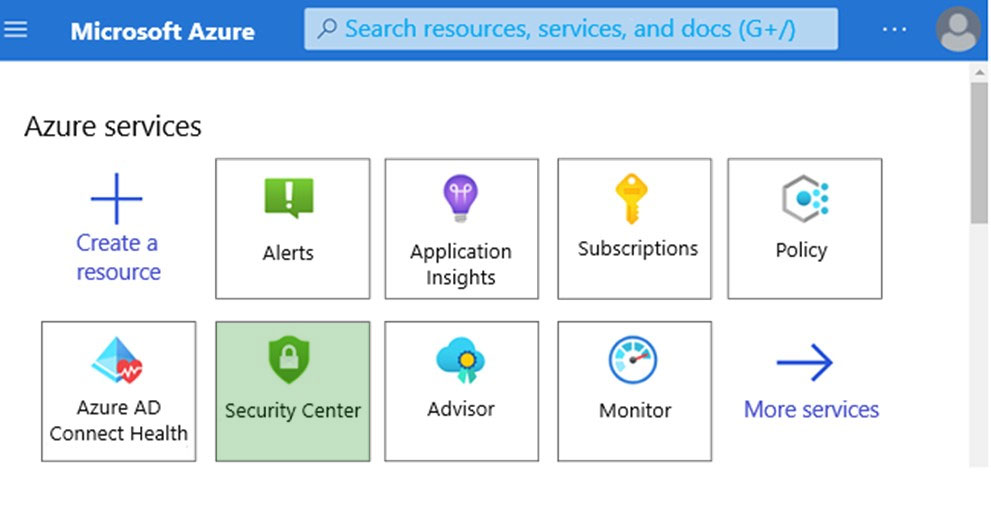Open the More services link text

tap(812, 409)
